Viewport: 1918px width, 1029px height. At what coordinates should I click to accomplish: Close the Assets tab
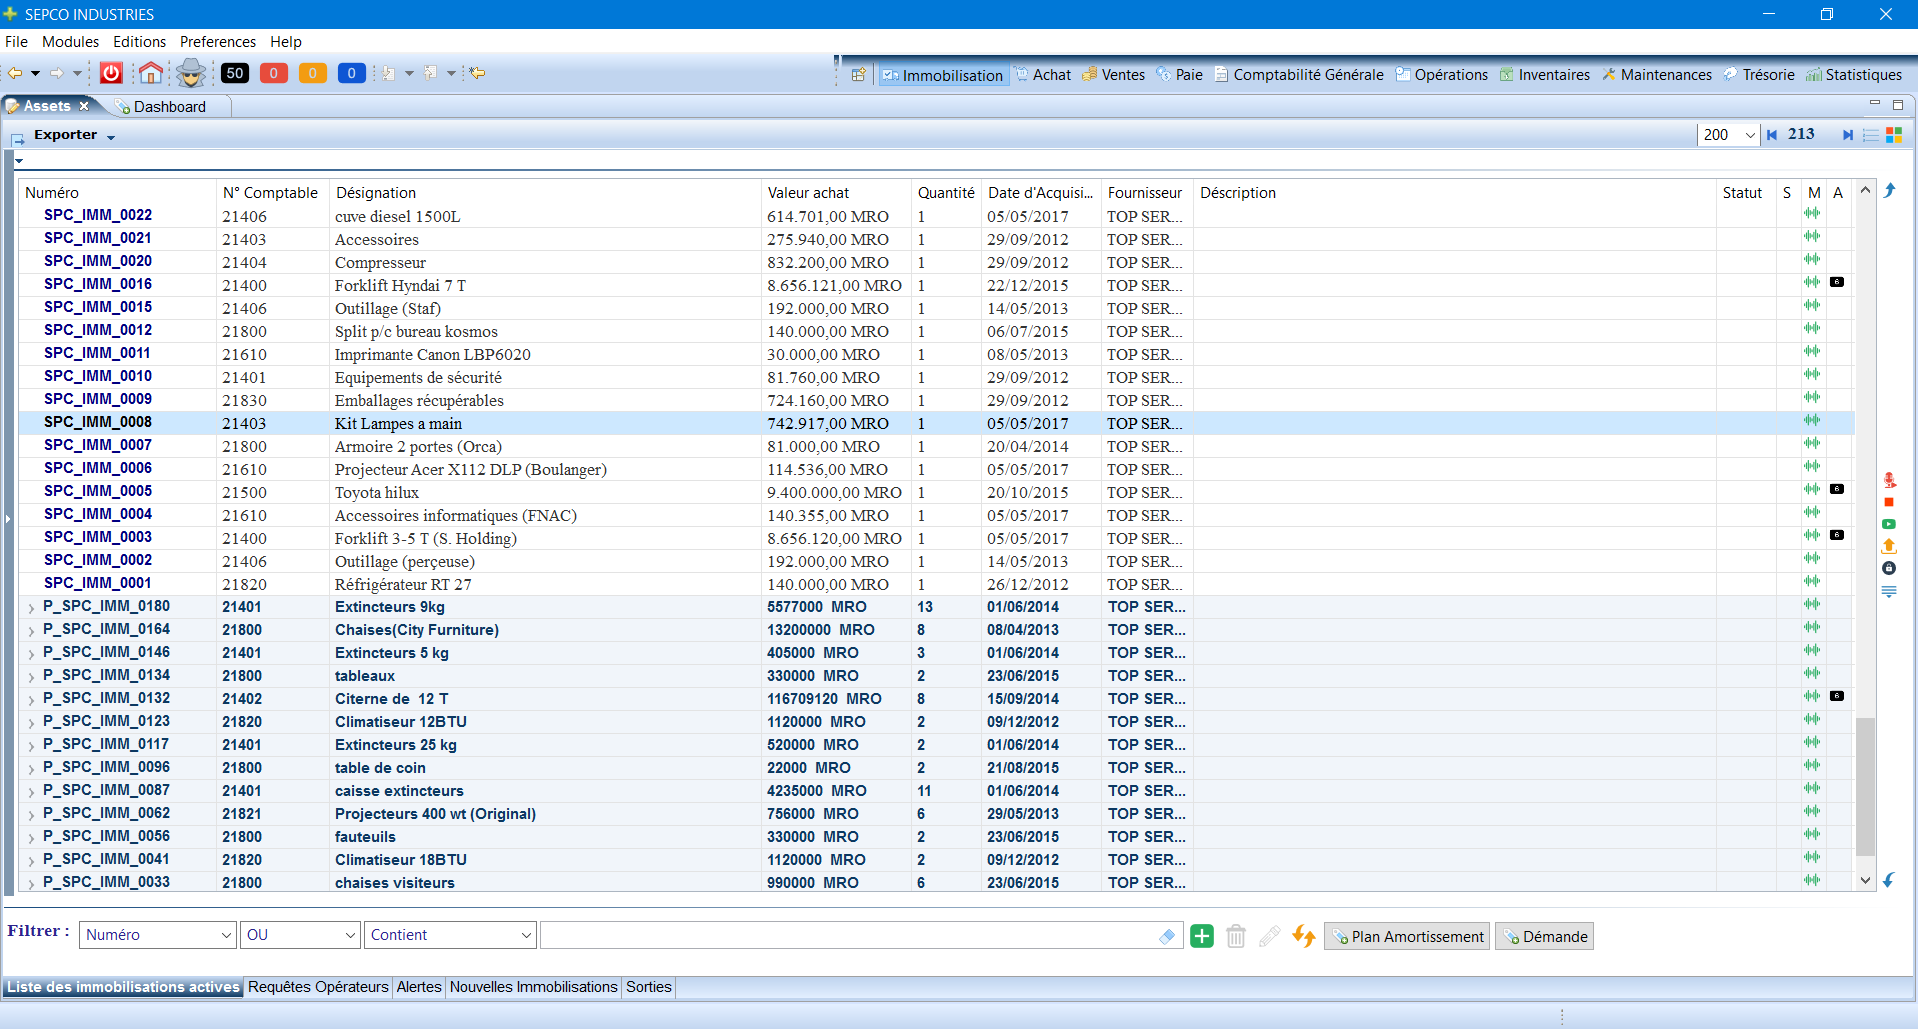tap(84, 106)
